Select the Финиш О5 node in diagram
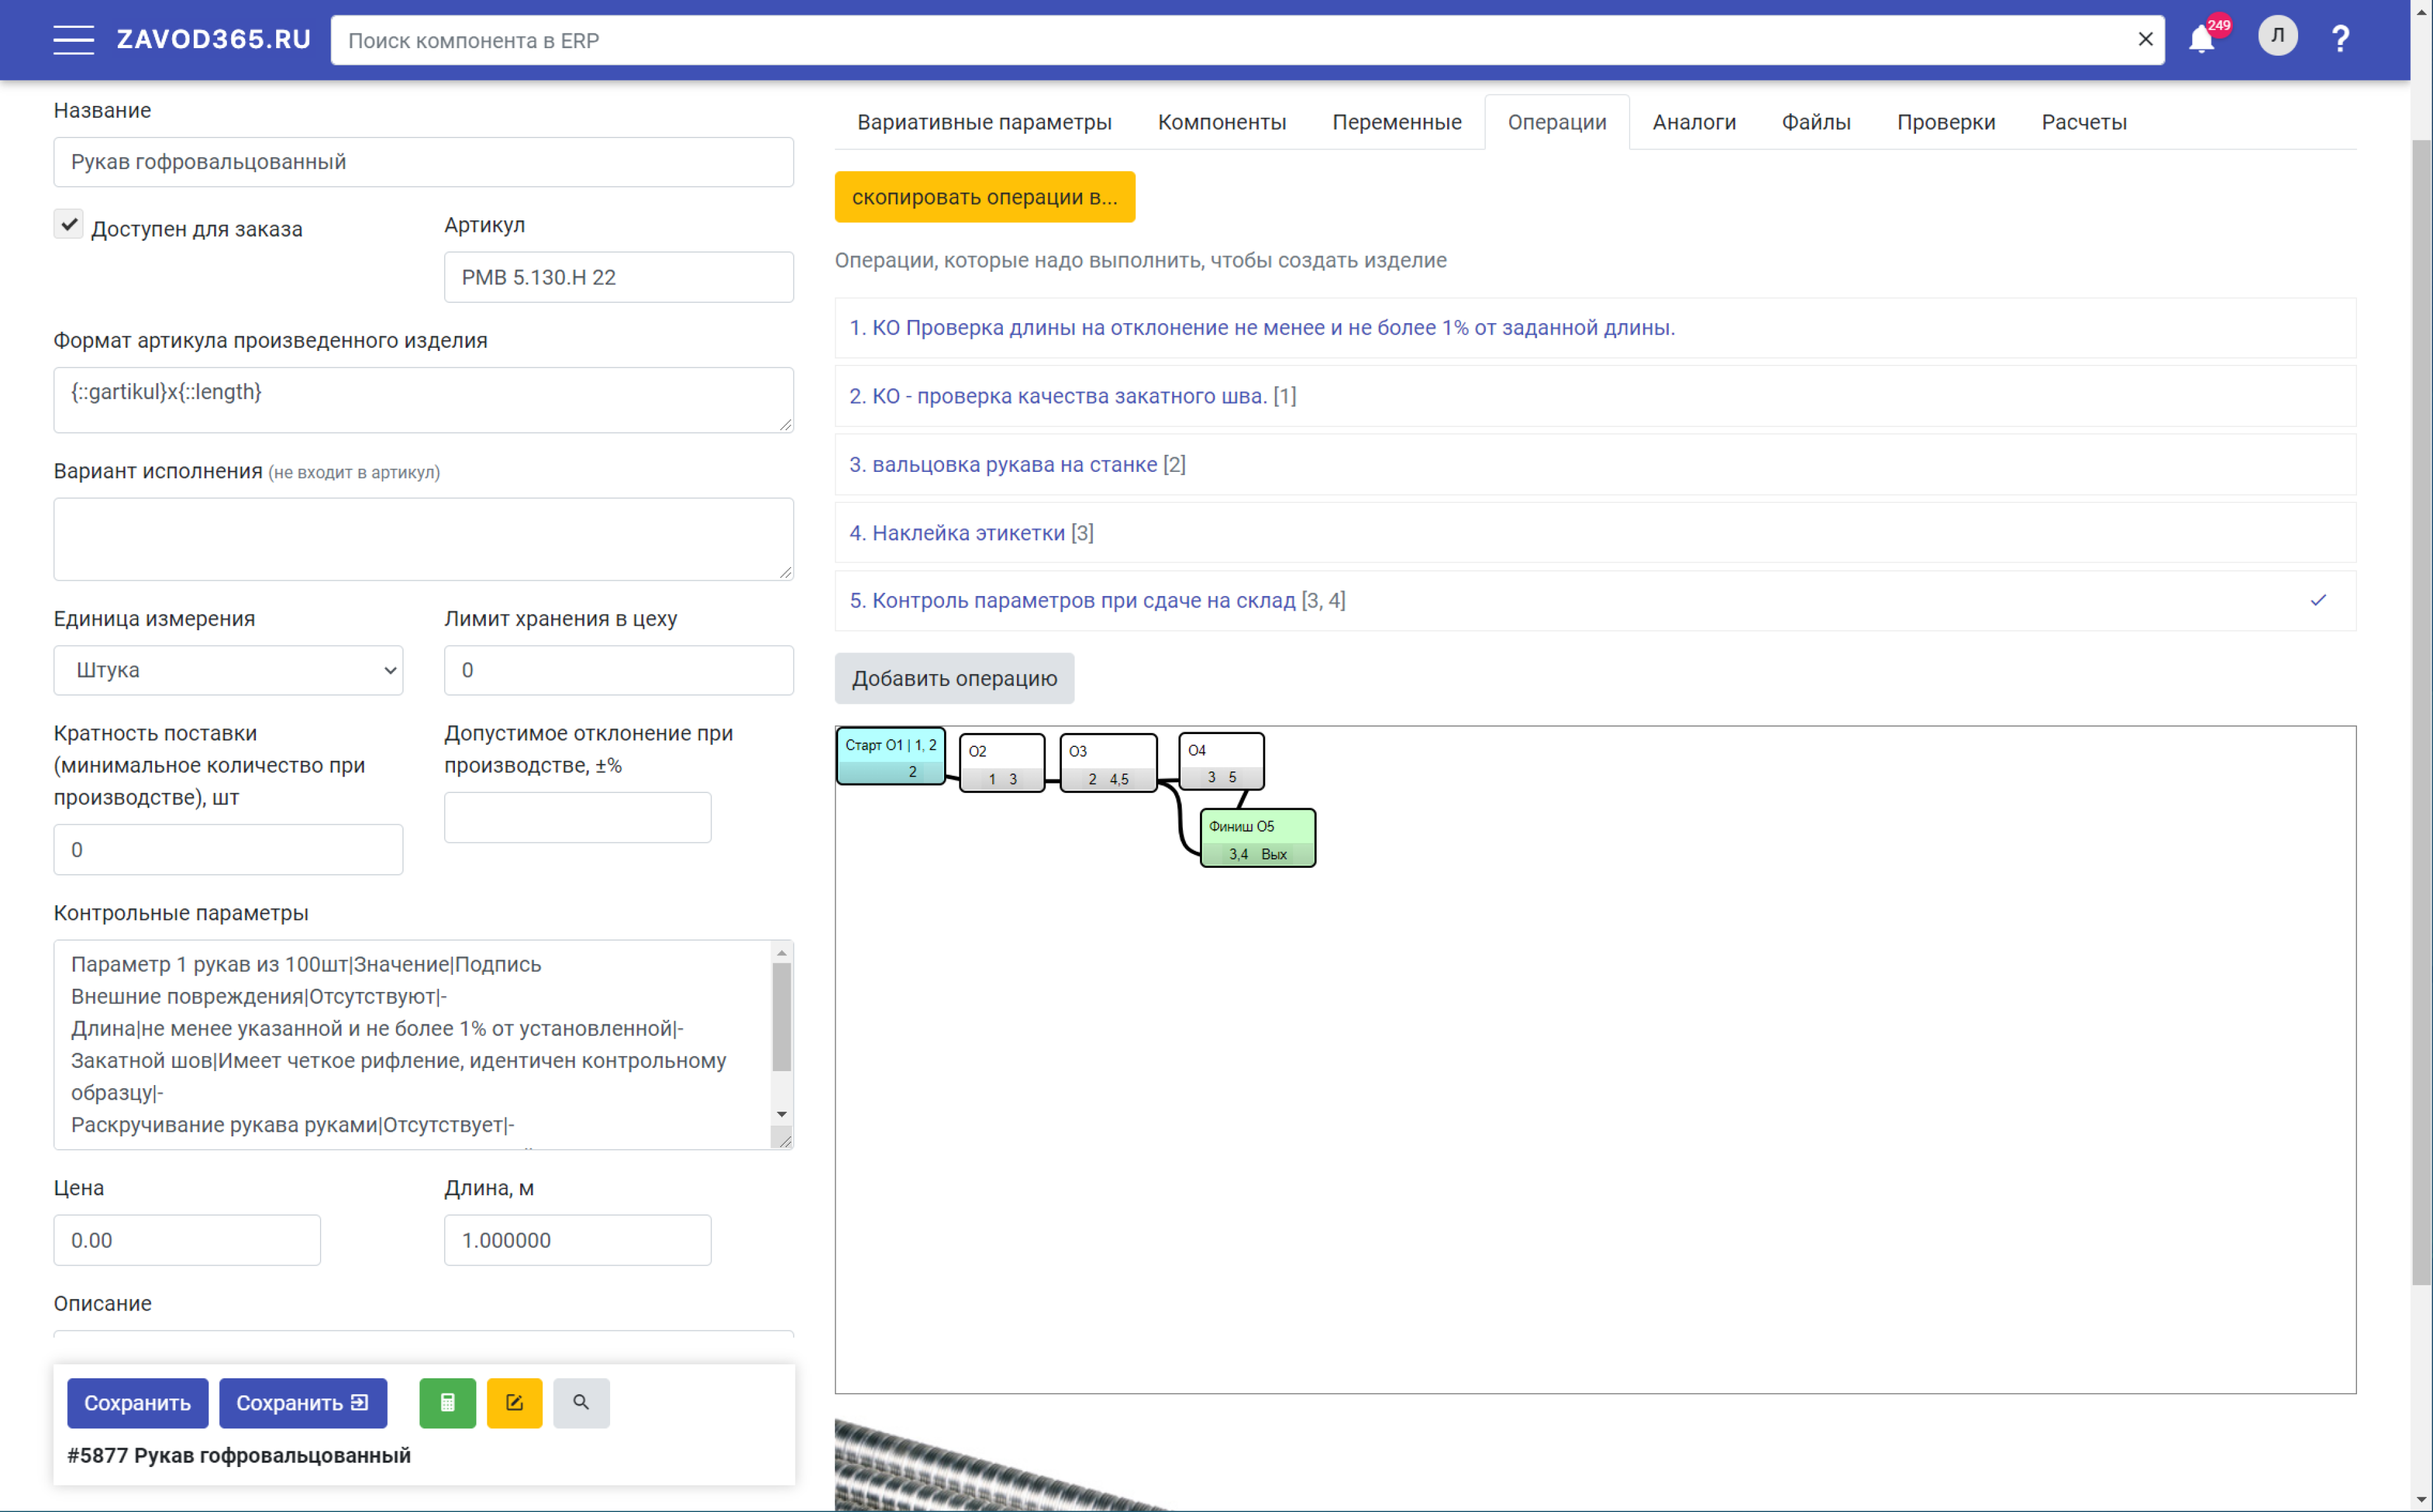This screenshot has height=1512, width=2433. (1257, 837)
